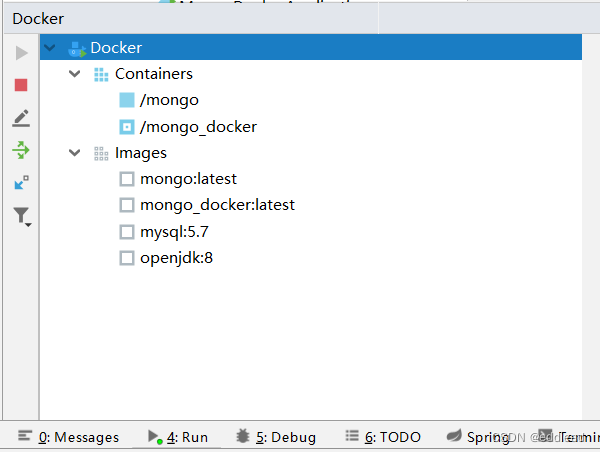Screen dimensions: 600x452
Task: Stop the Docker connection with red square
Action: coord(21,85)
